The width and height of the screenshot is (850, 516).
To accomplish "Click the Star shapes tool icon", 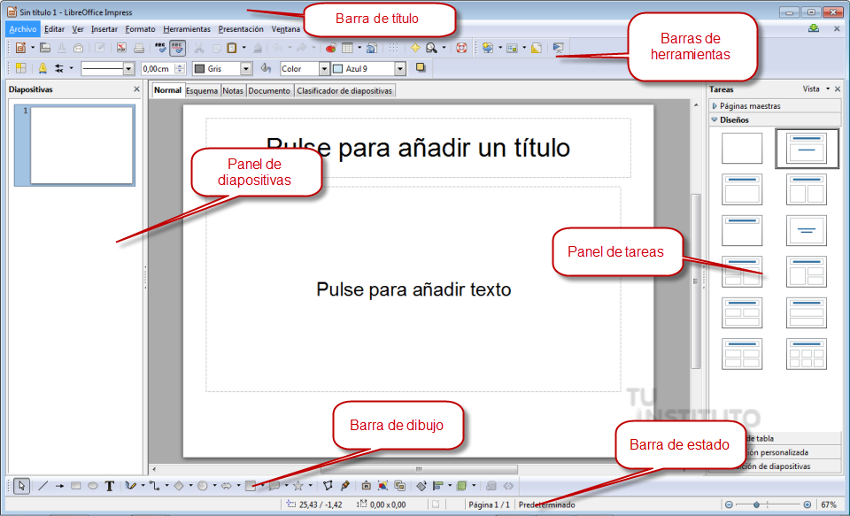I will coord(297,486).
